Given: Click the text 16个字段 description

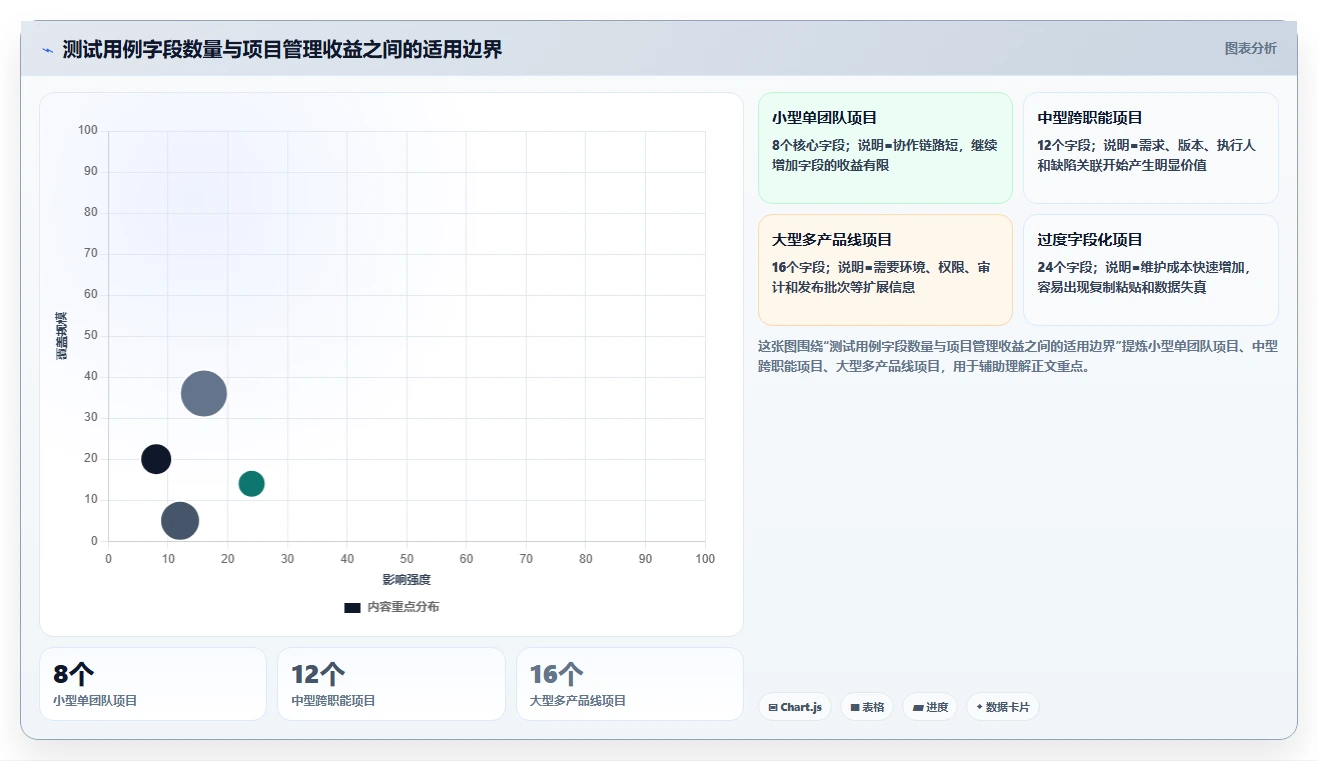Looking at the screenshot, I should tap(881, 277).
